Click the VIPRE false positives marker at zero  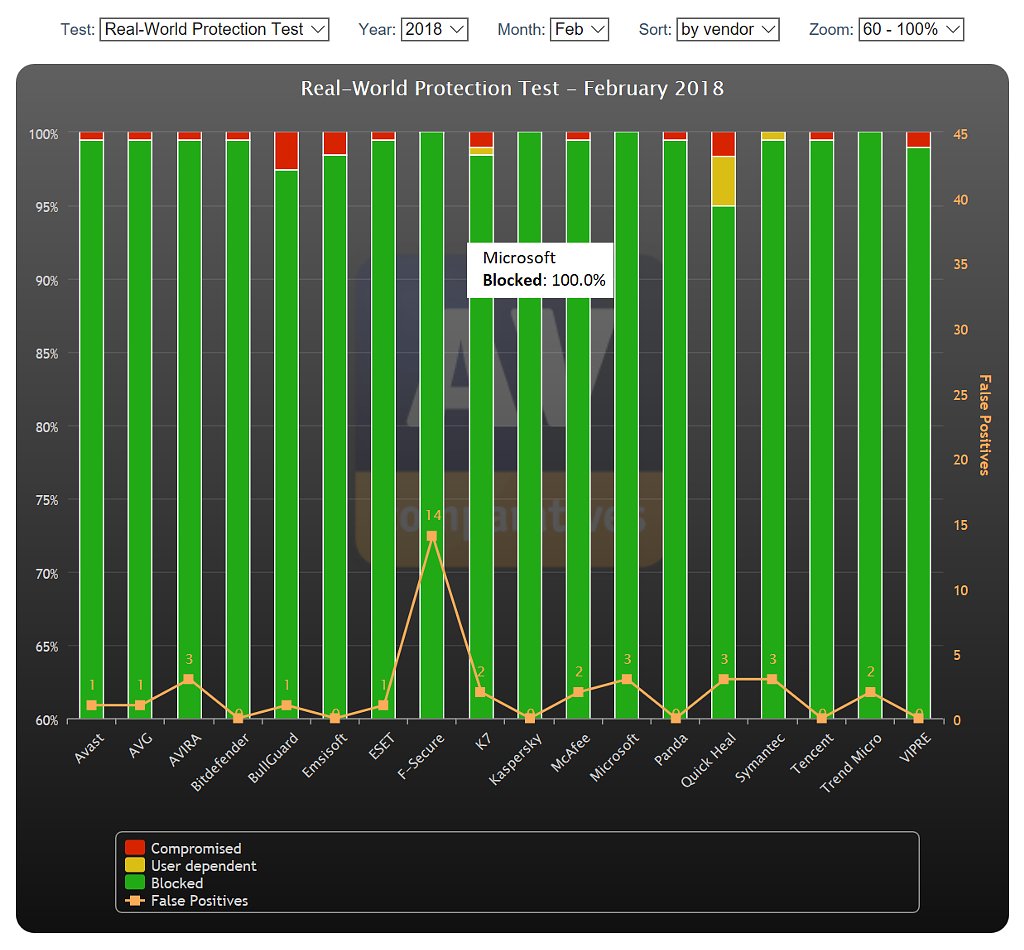tap(918, 718)
